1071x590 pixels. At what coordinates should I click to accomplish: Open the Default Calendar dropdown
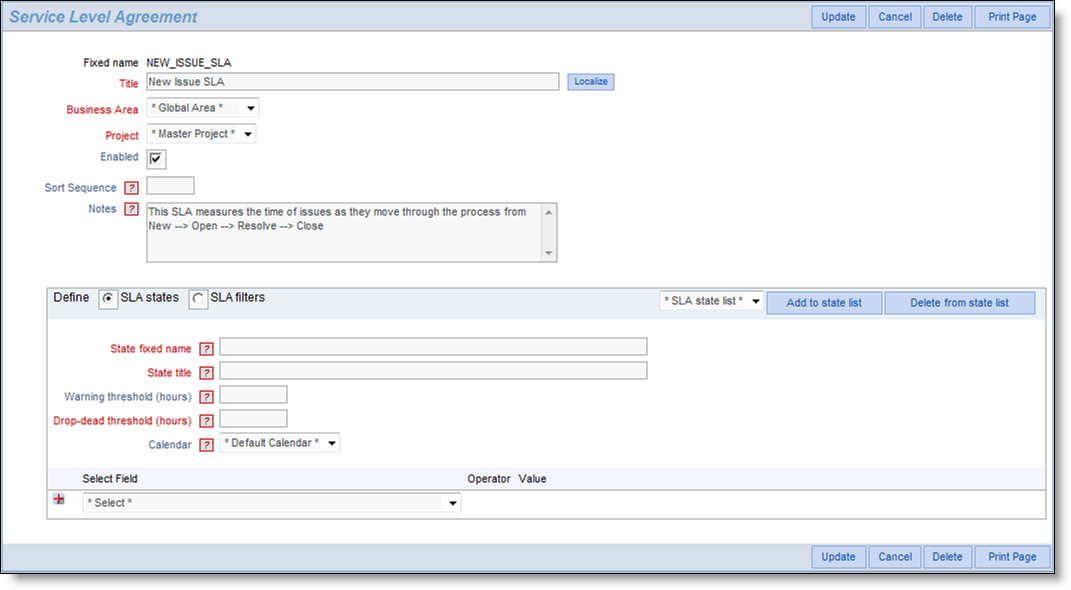tap(279, 443)
